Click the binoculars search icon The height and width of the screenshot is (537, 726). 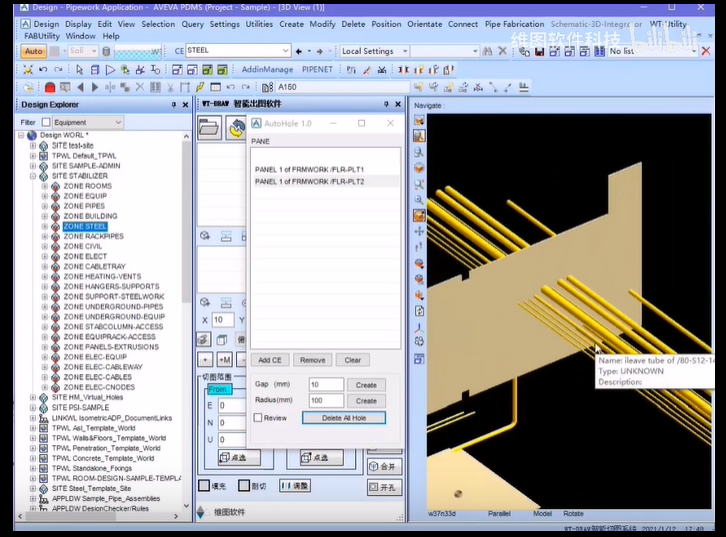coord(487,51)
